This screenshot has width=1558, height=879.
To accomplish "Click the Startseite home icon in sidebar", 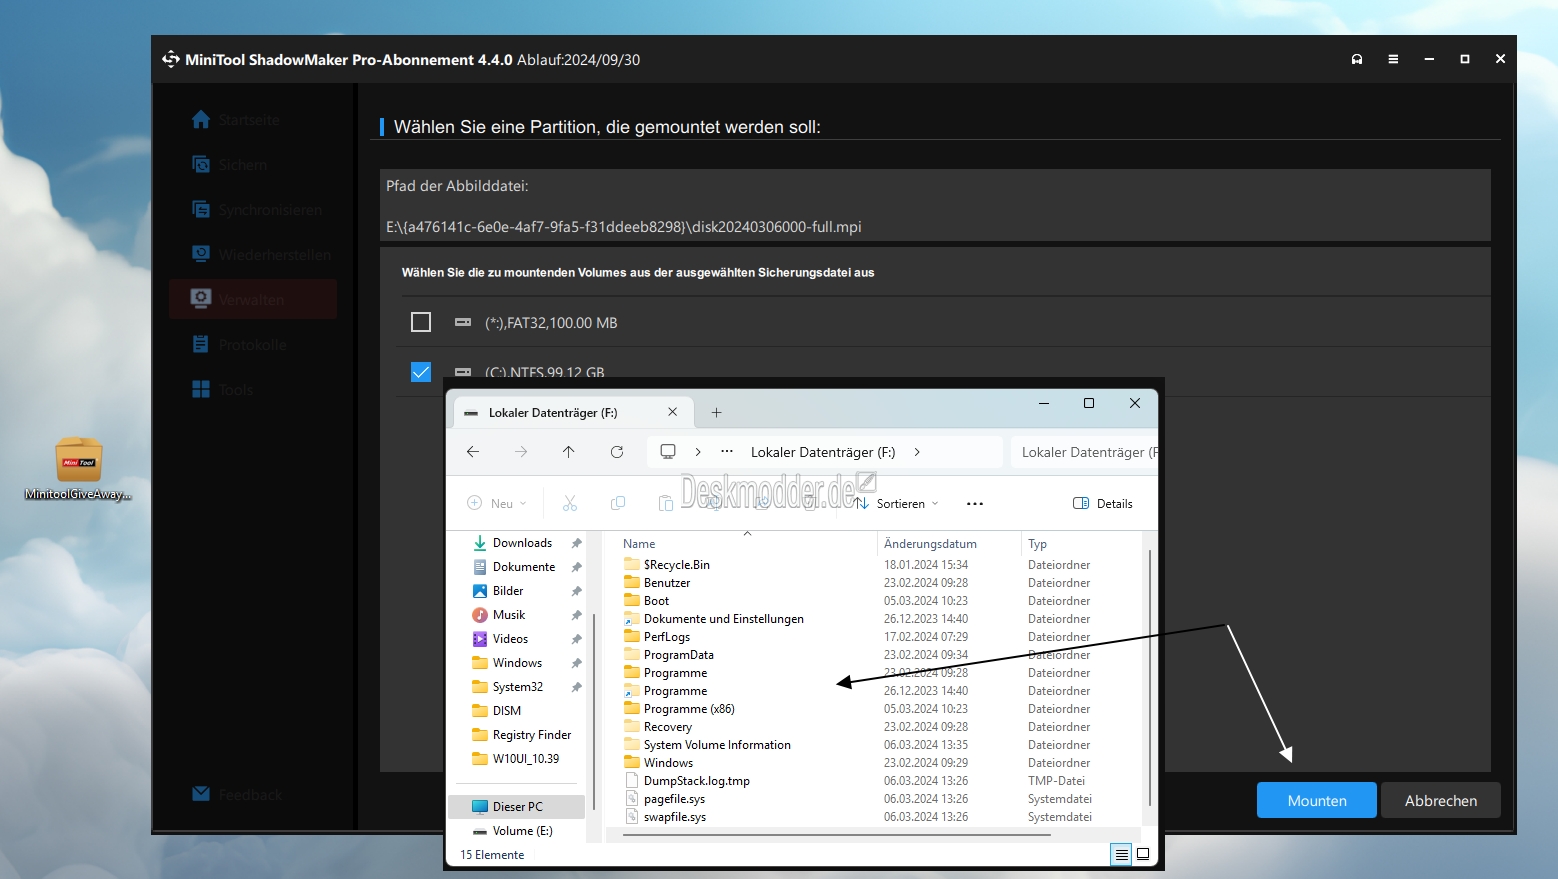I will [201, 119].
